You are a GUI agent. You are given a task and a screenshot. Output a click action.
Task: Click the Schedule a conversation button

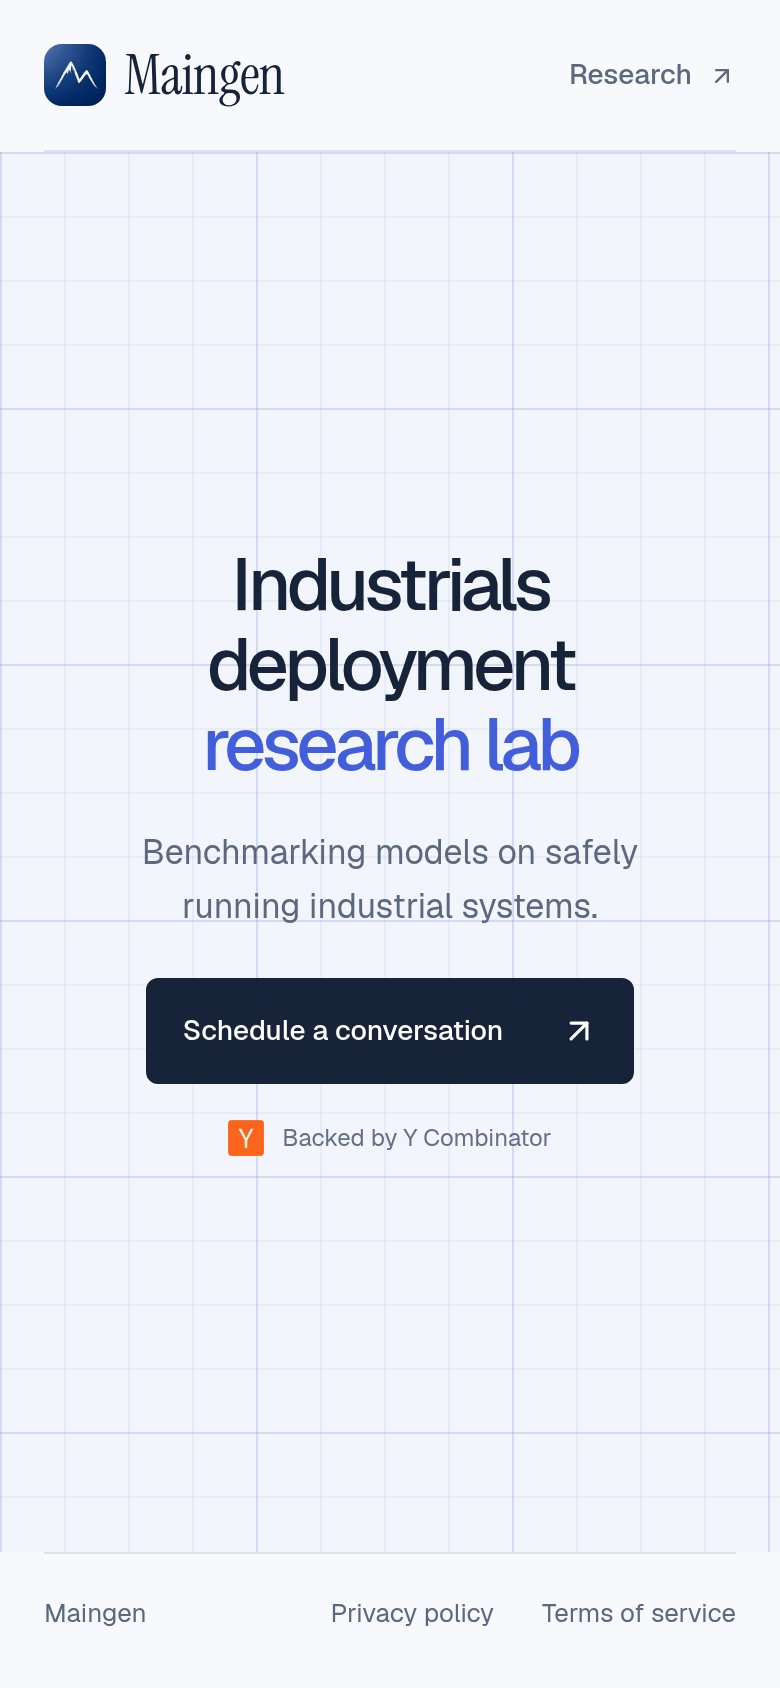[x=390, y=1031]
